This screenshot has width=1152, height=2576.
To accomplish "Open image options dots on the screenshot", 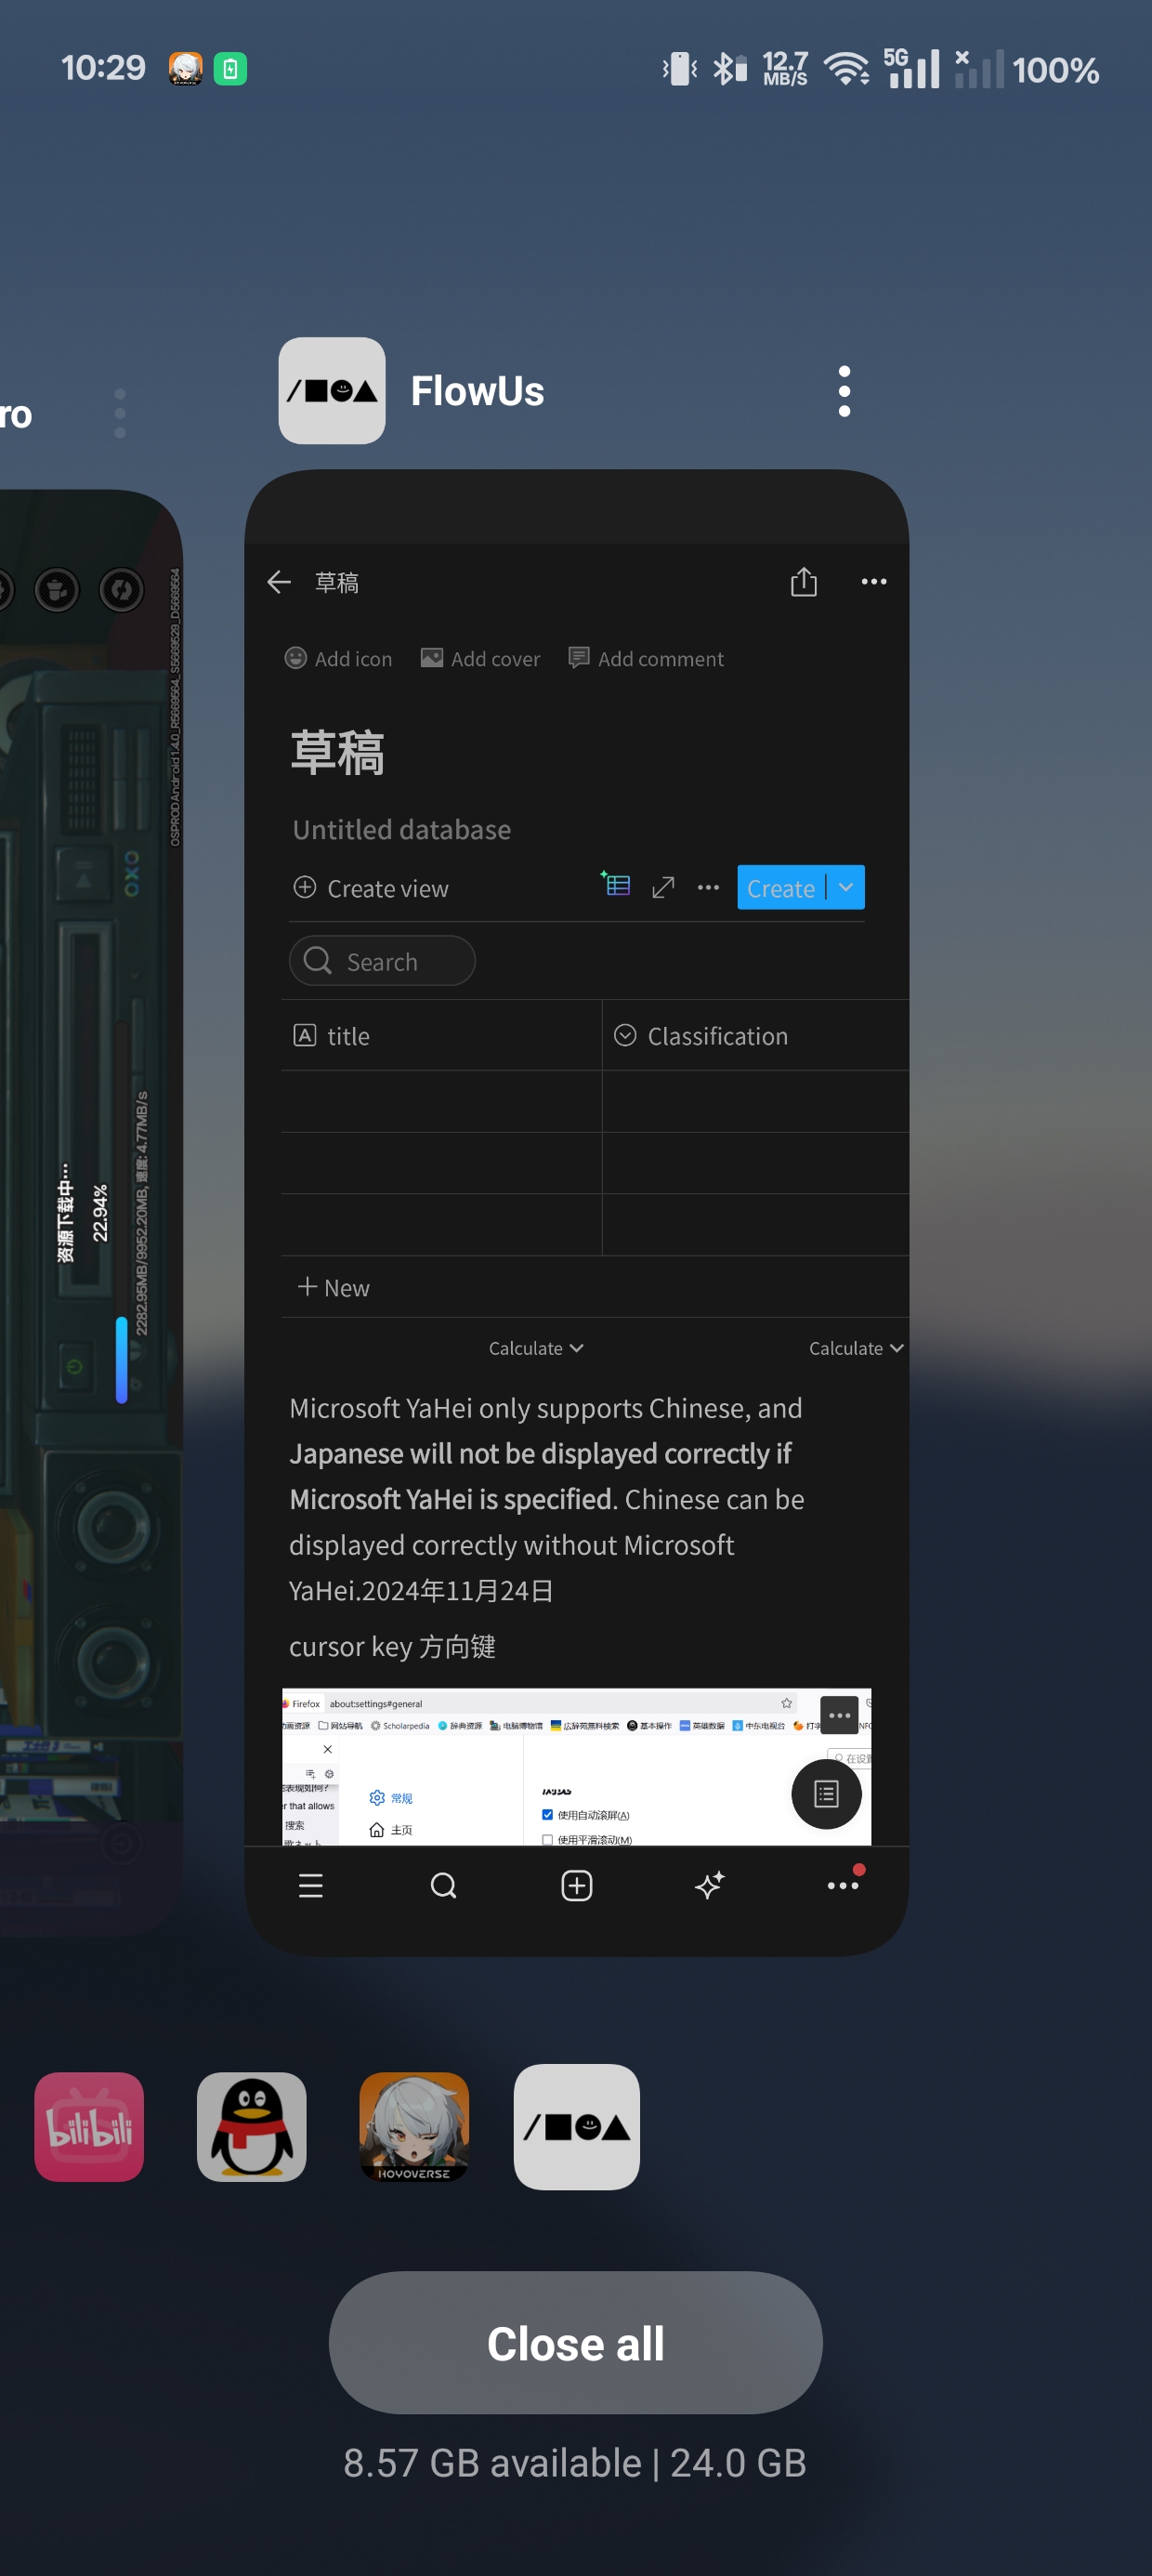I will (839, 1715).
